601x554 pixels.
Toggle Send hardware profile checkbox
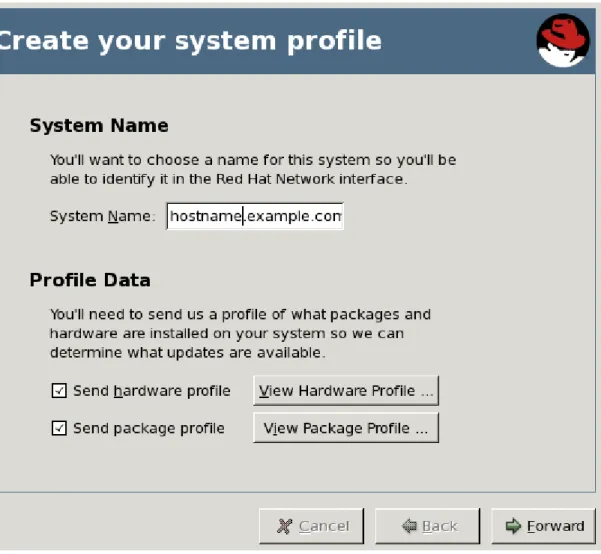(x=59, y=391)
